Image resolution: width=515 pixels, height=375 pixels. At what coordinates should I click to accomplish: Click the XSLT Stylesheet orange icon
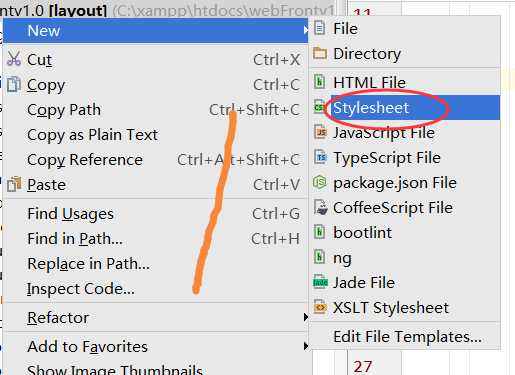point(320,307)
